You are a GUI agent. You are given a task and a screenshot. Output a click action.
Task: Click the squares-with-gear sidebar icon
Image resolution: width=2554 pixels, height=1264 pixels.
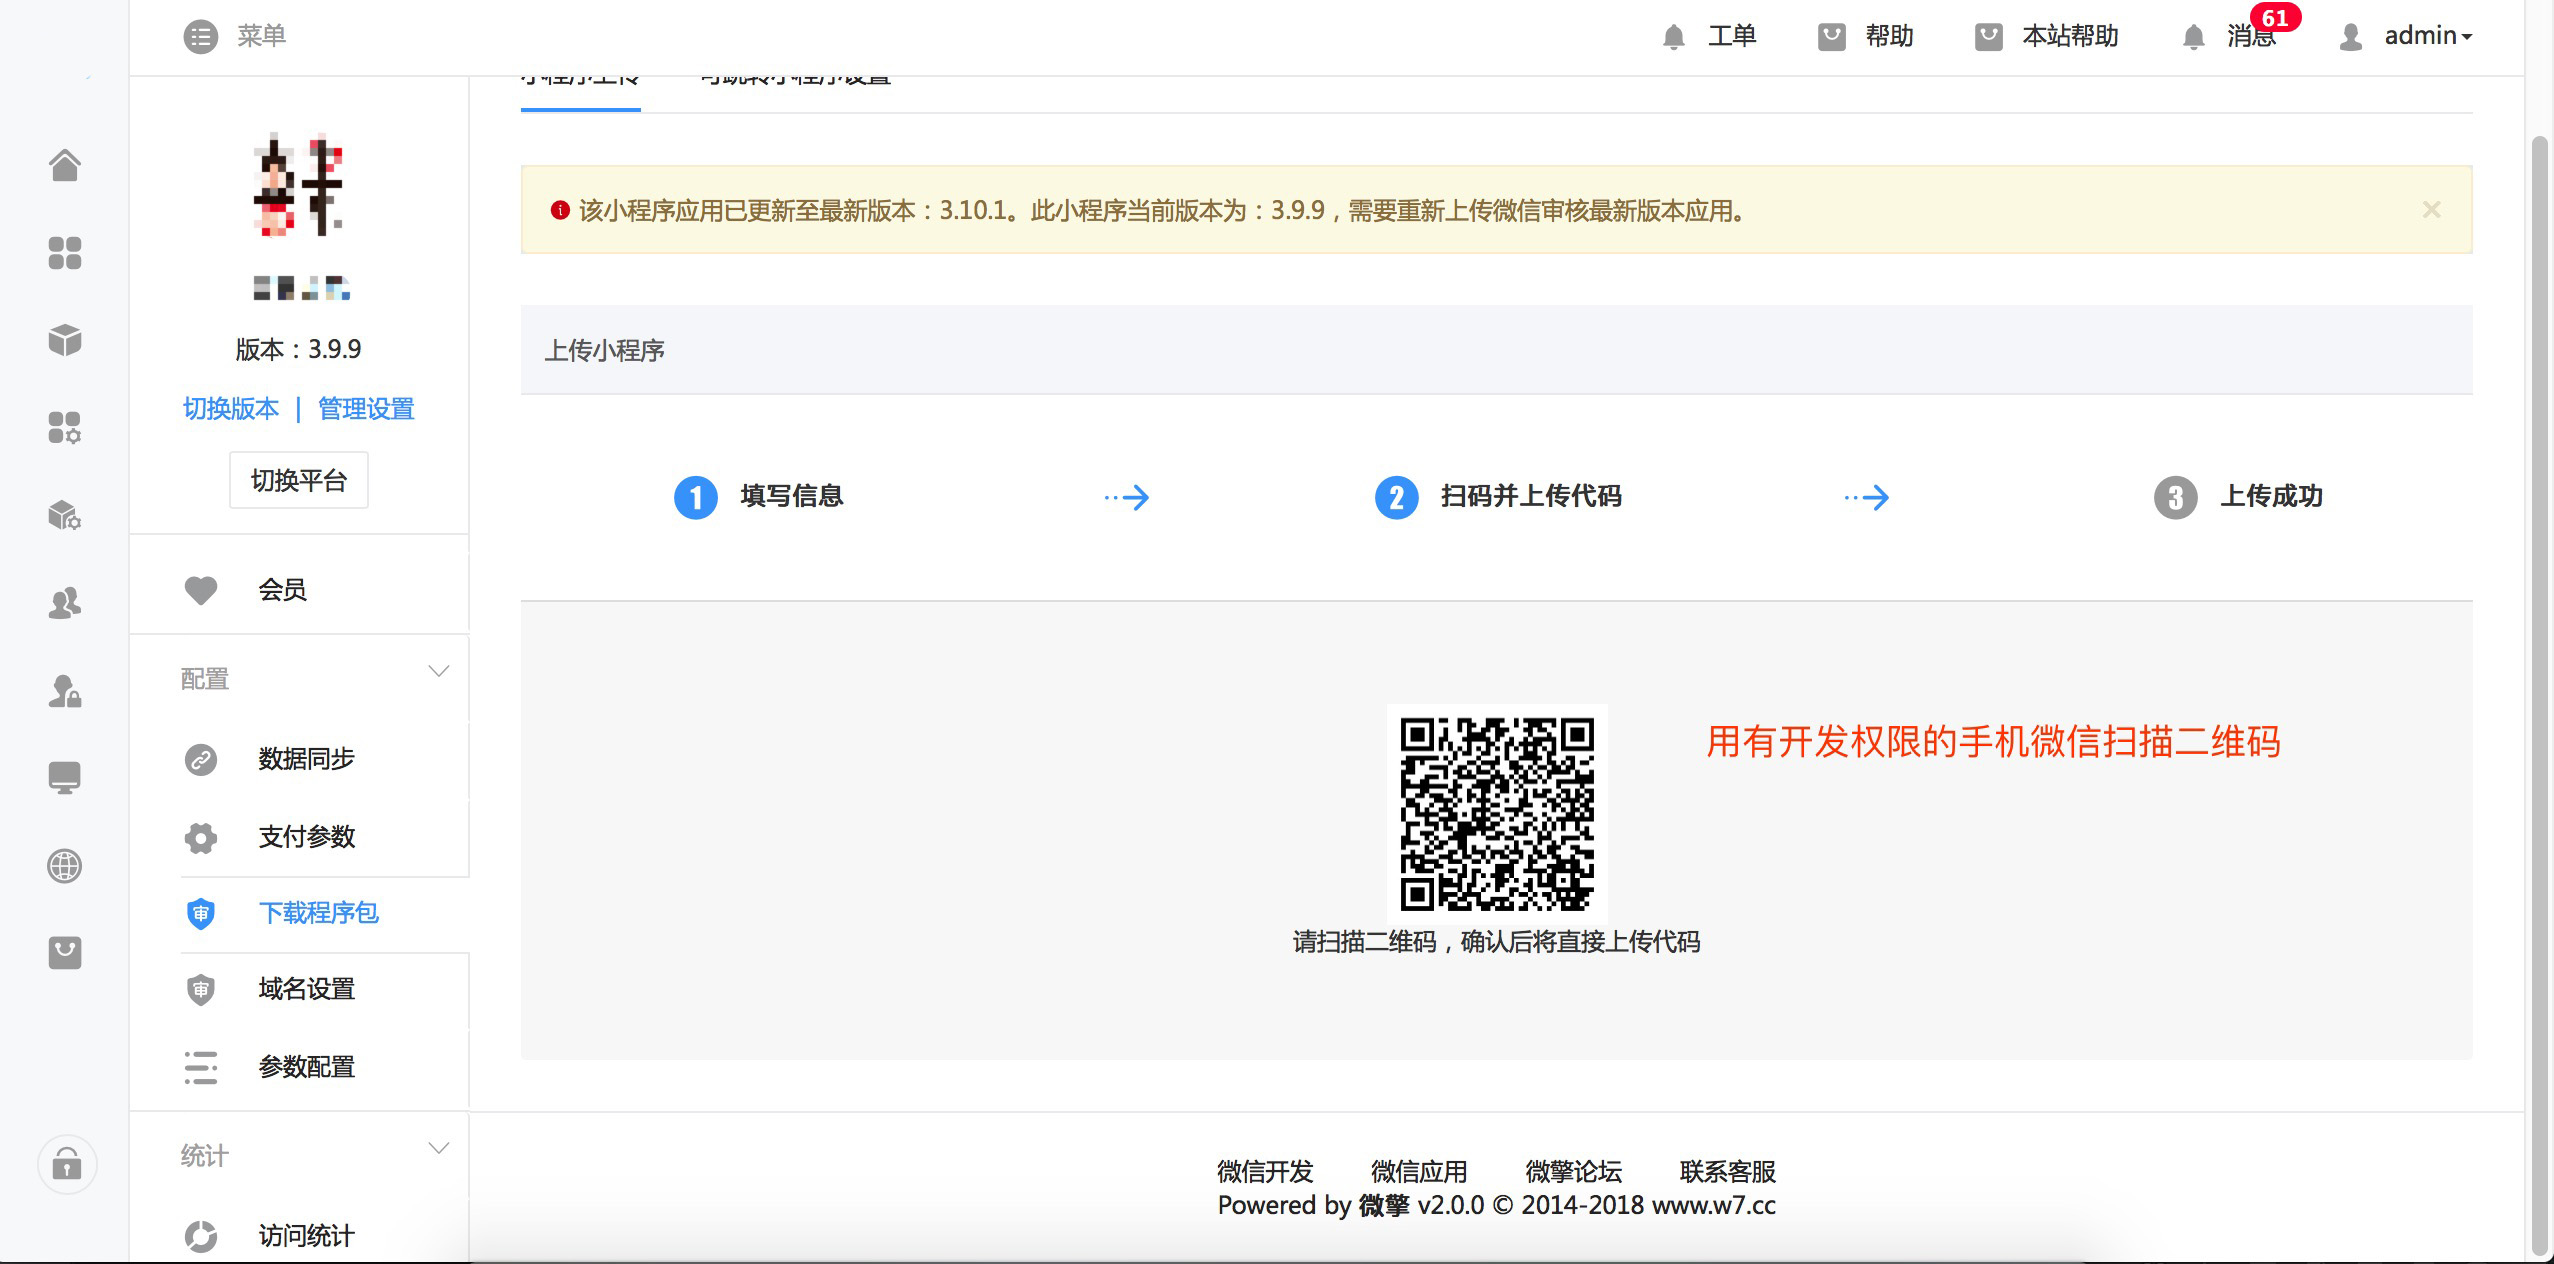(65, 428)
